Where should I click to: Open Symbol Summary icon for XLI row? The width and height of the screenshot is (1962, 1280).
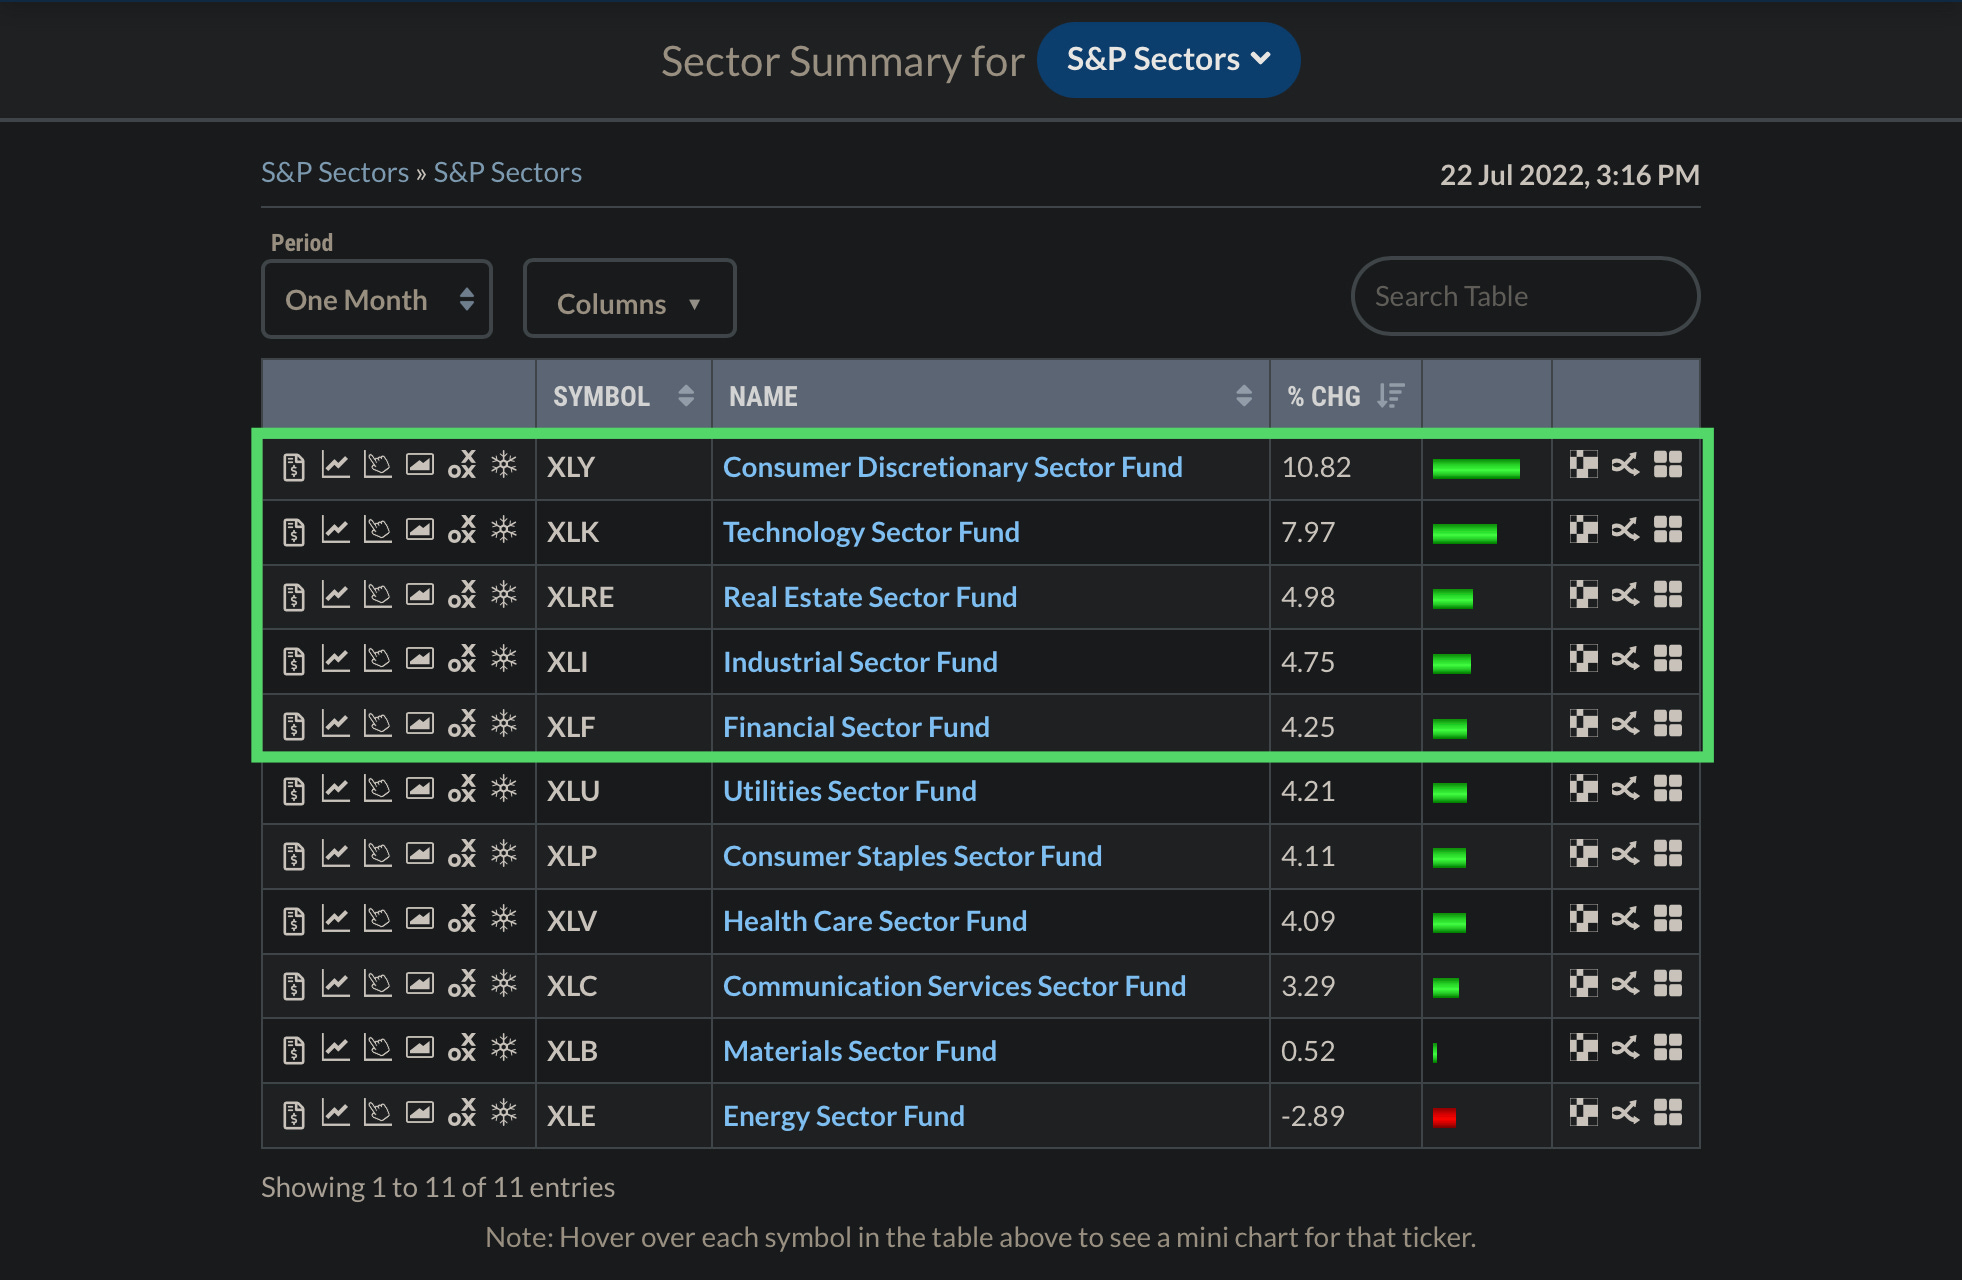pos(293,662)
